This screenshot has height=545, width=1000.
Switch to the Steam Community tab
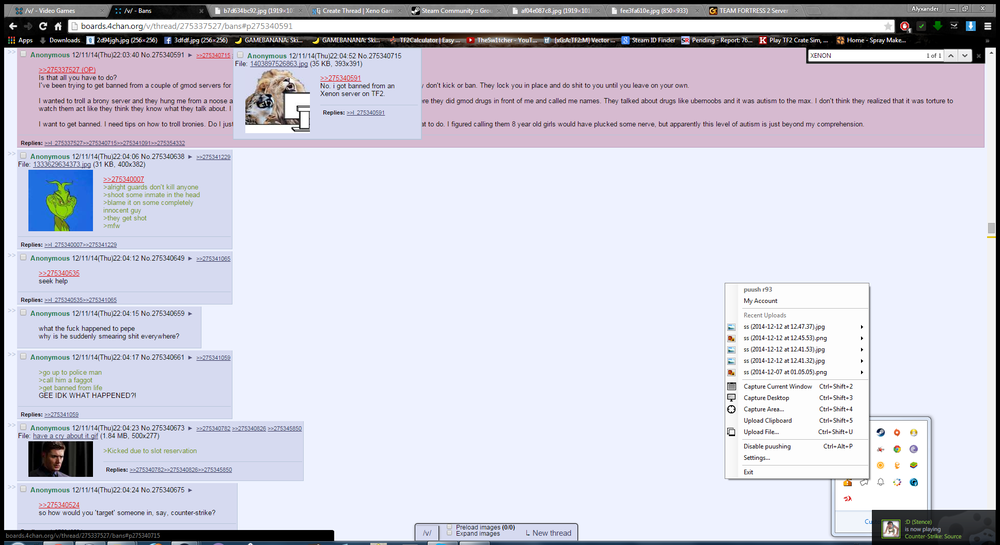click(x=456, y=10)
